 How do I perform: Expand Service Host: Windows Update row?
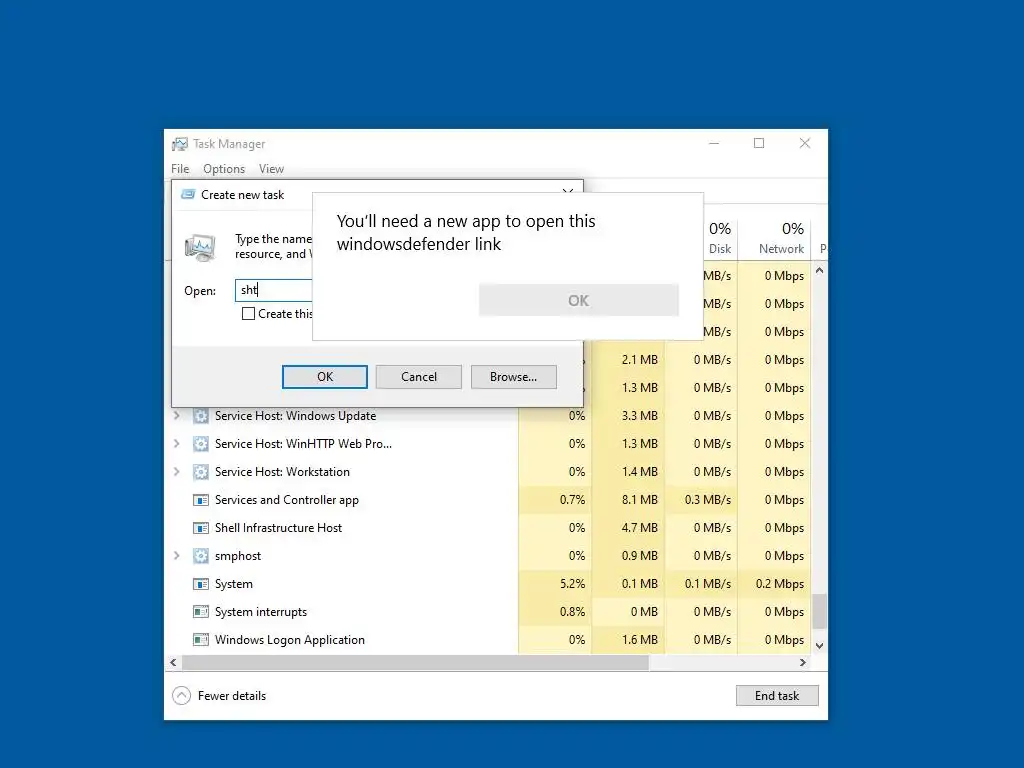point(176,415)
